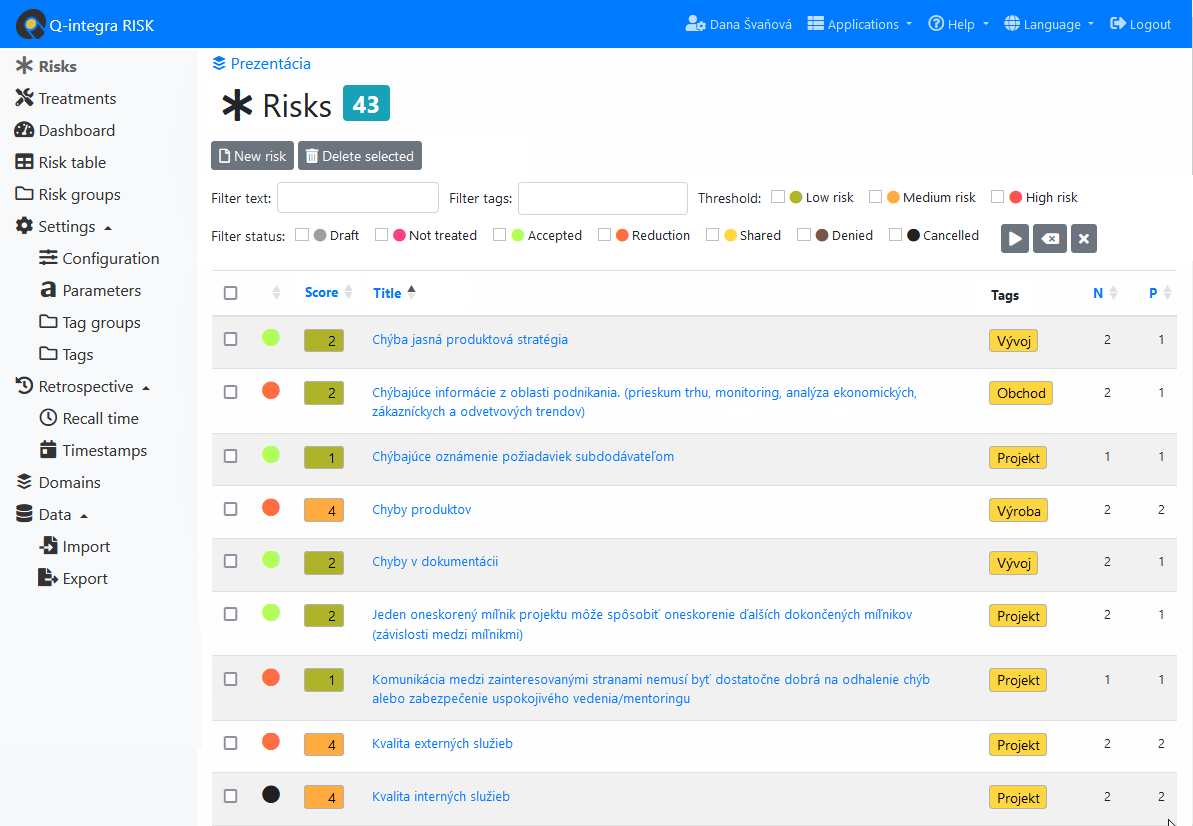
Task: Click the Q-integra RISK logo icon
Action: [x=30, y=24]
